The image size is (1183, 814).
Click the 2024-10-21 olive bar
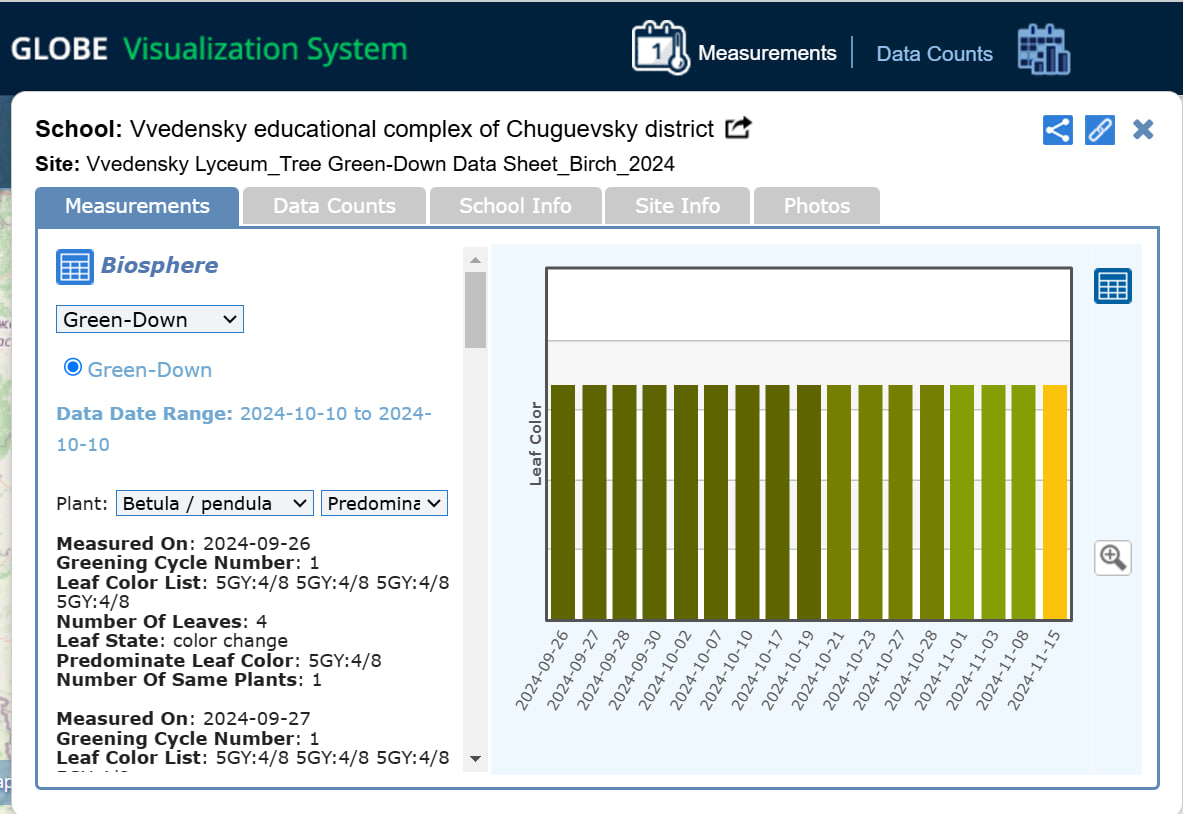(839, 502)
